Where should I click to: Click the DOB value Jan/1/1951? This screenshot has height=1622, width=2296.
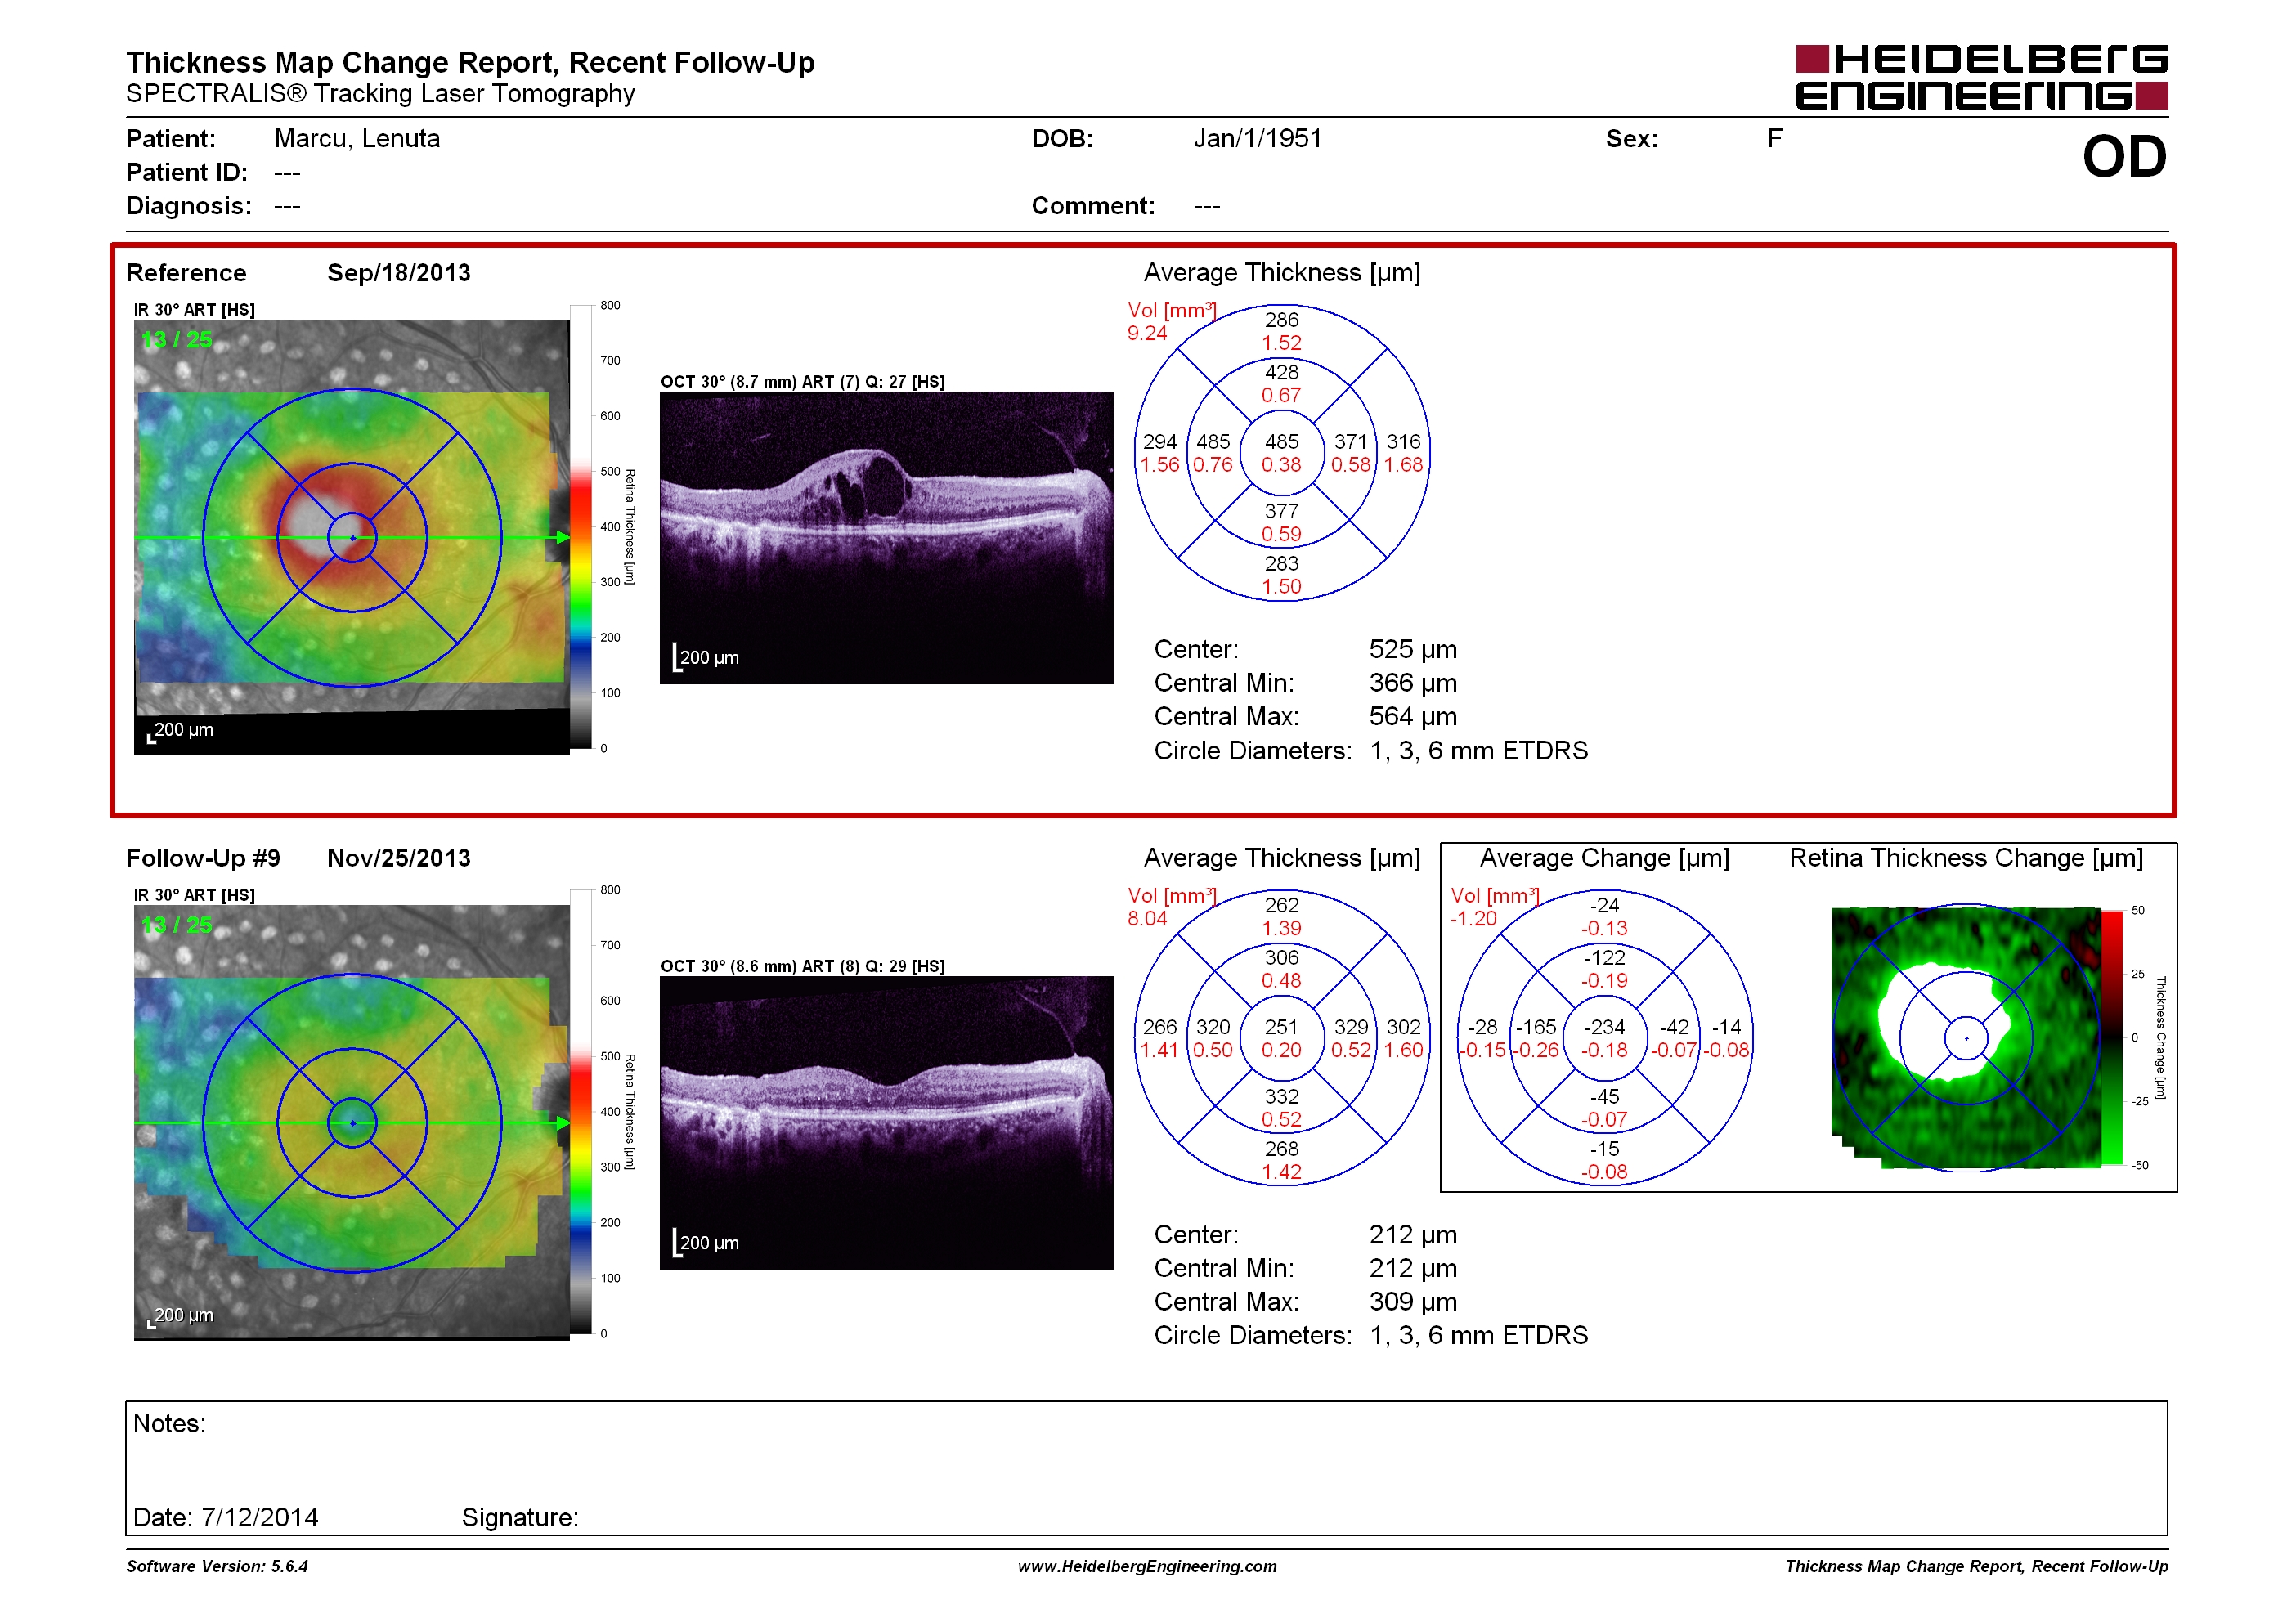(x=1257, y=138)
